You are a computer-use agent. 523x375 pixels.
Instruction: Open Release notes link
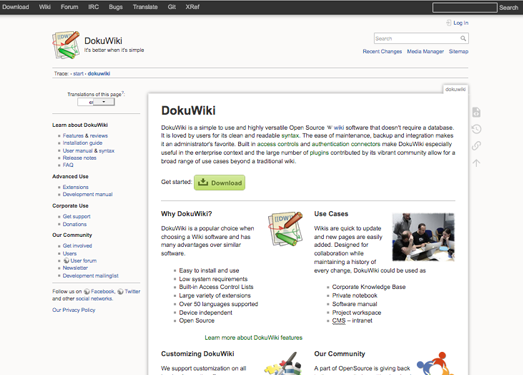click(x=79, y=158)
